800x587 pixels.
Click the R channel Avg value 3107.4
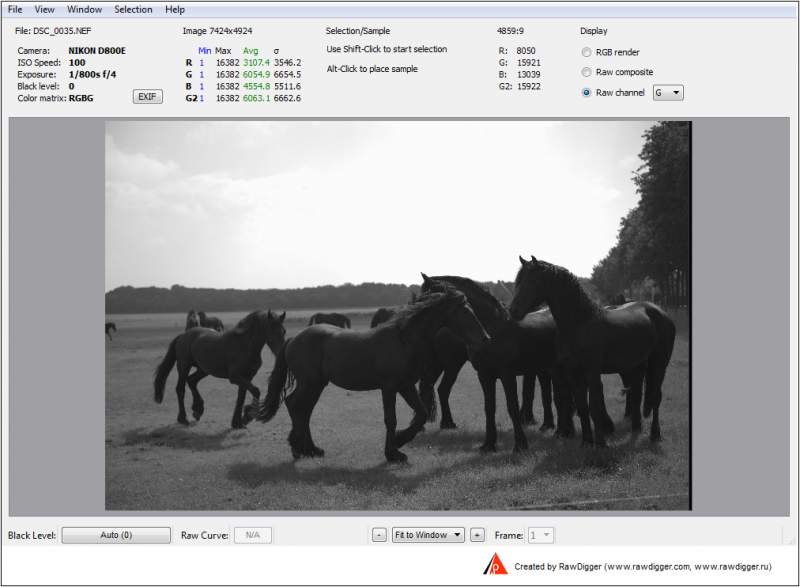coord(256,62)
